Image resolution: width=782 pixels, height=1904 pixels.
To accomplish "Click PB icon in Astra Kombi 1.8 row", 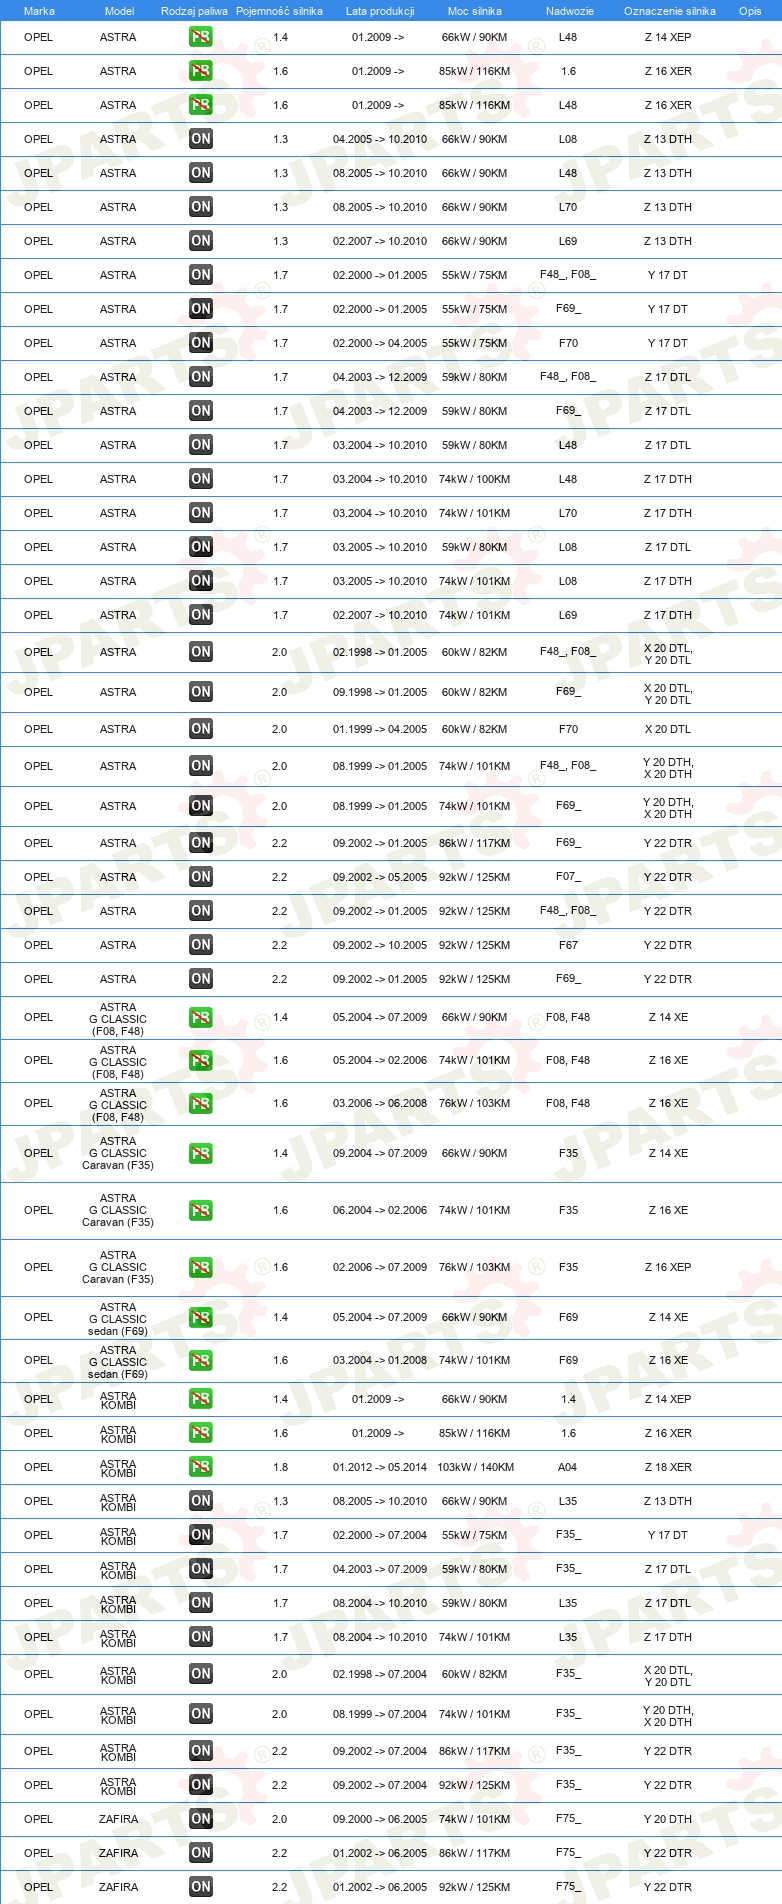I will [x=201, y=1467].
